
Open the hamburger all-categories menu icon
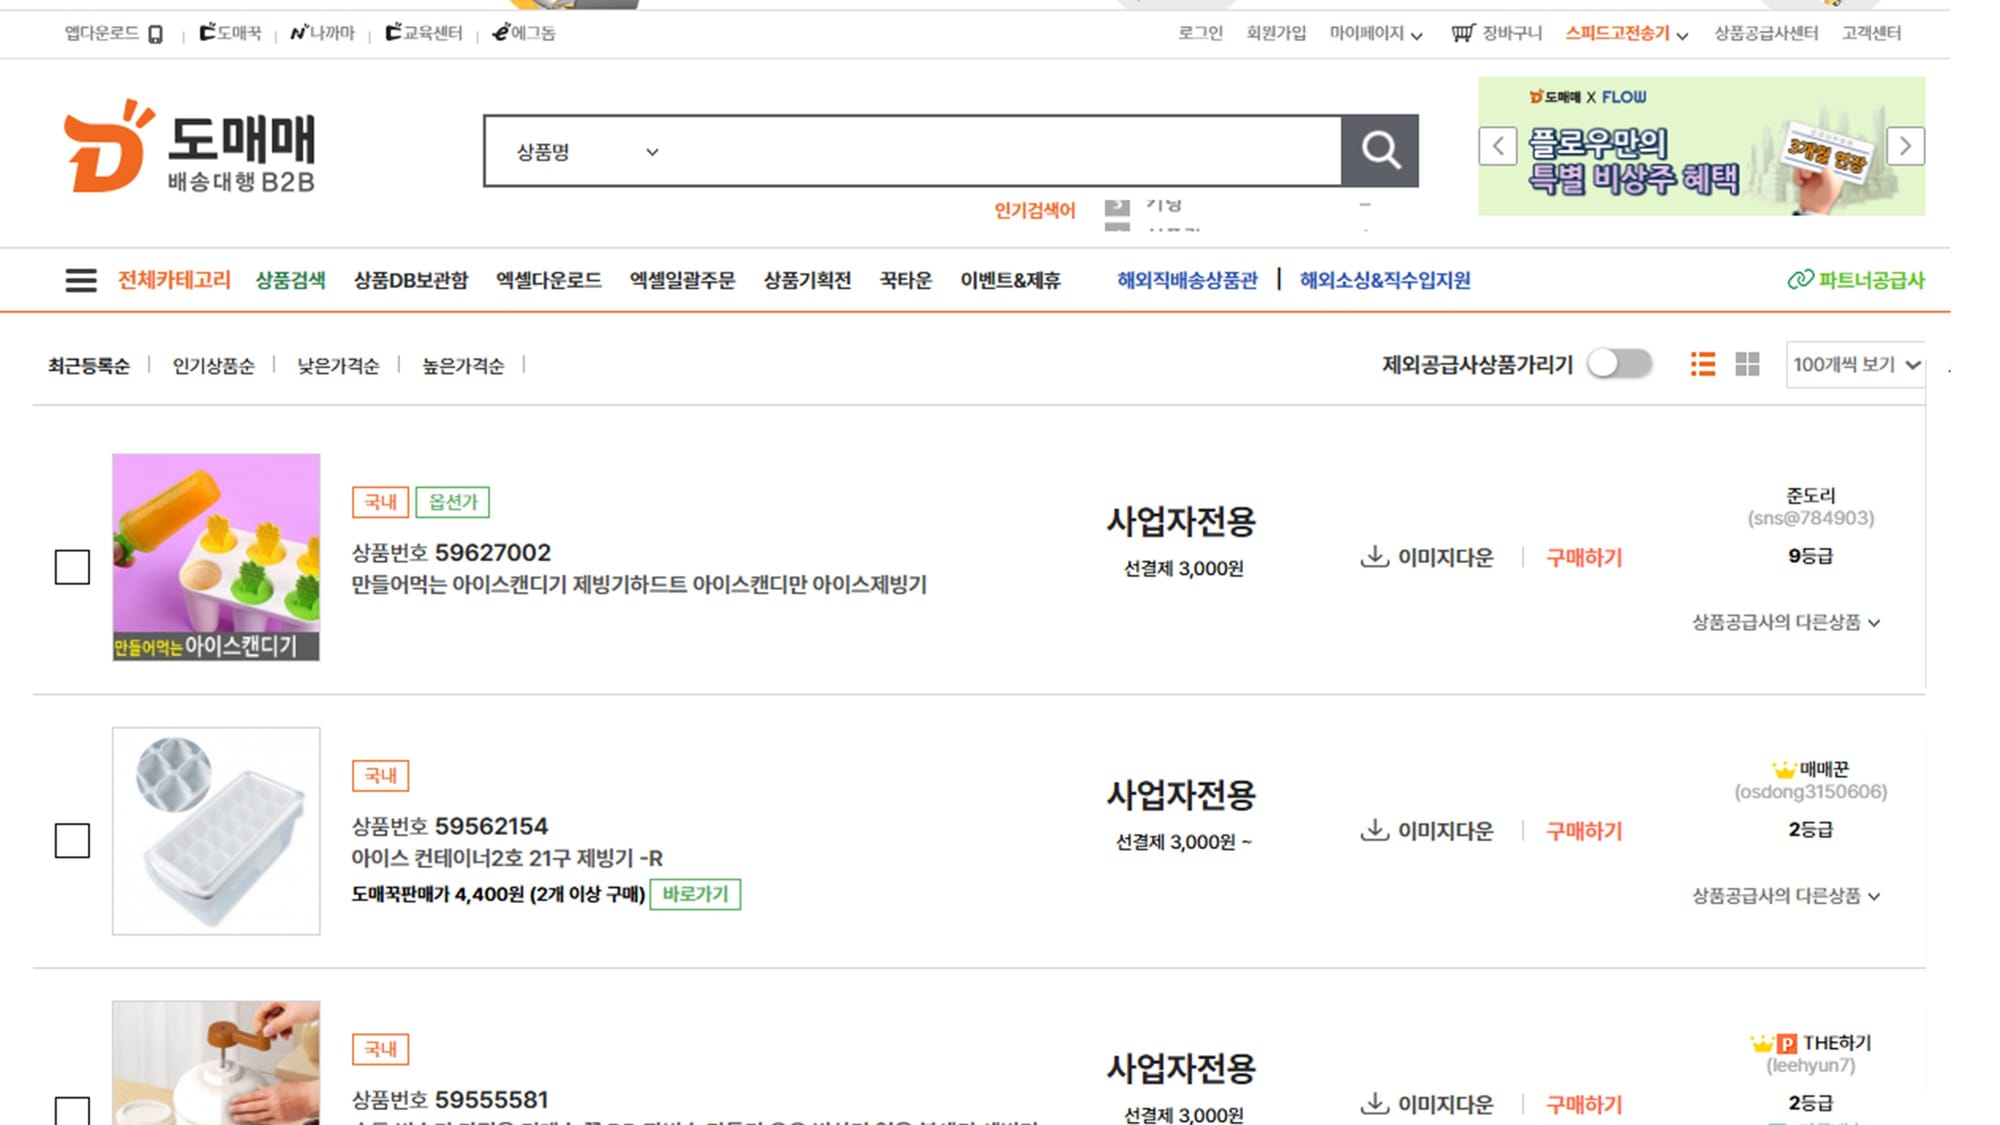[81, 280]
